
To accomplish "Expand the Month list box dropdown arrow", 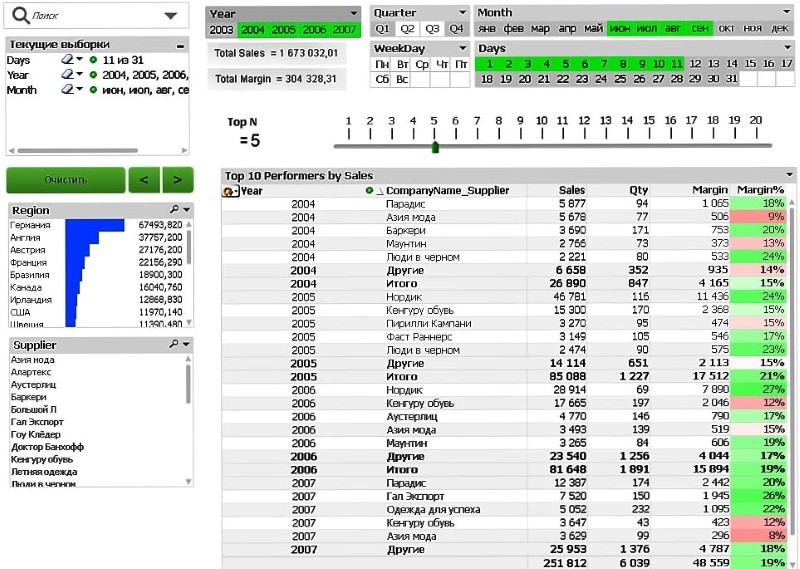I will point(790,13).
